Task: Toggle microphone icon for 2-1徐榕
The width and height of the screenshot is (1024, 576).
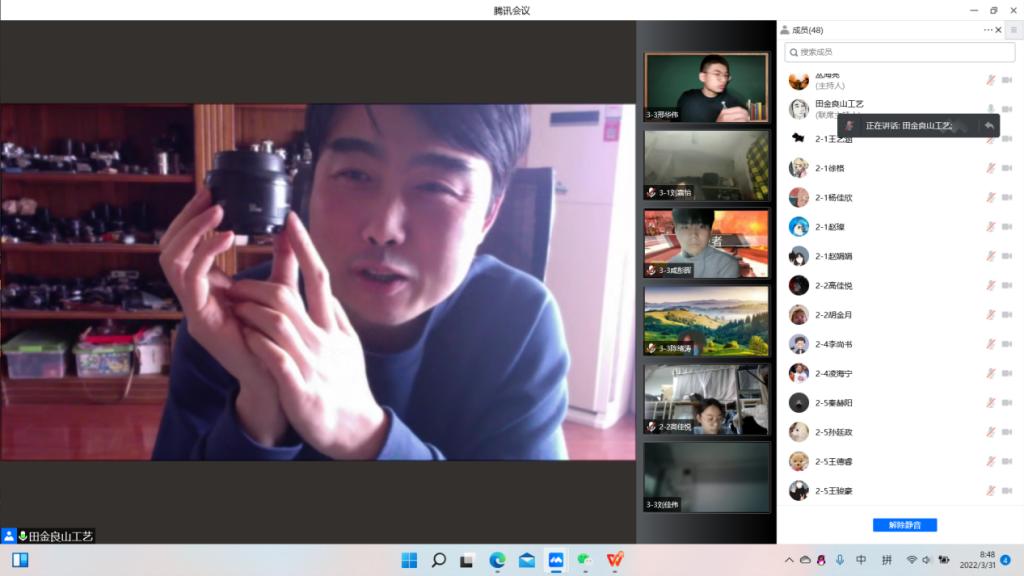Action: pos(990,168)
